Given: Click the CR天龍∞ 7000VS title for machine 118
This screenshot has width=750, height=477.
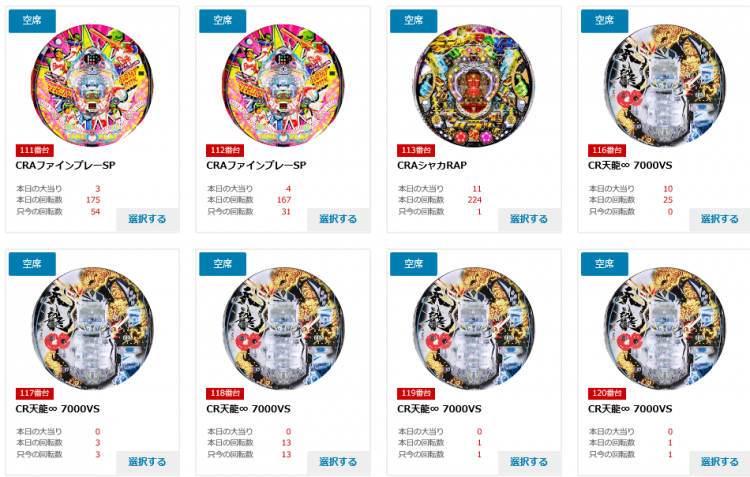Looking at the screenshot, I should [248, 409].
